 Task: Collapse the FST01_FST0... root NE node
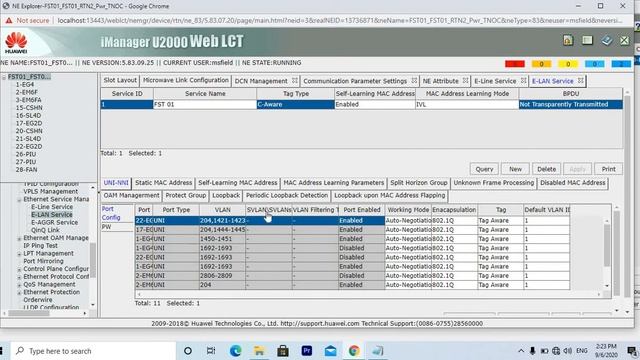tap(4, 77)
